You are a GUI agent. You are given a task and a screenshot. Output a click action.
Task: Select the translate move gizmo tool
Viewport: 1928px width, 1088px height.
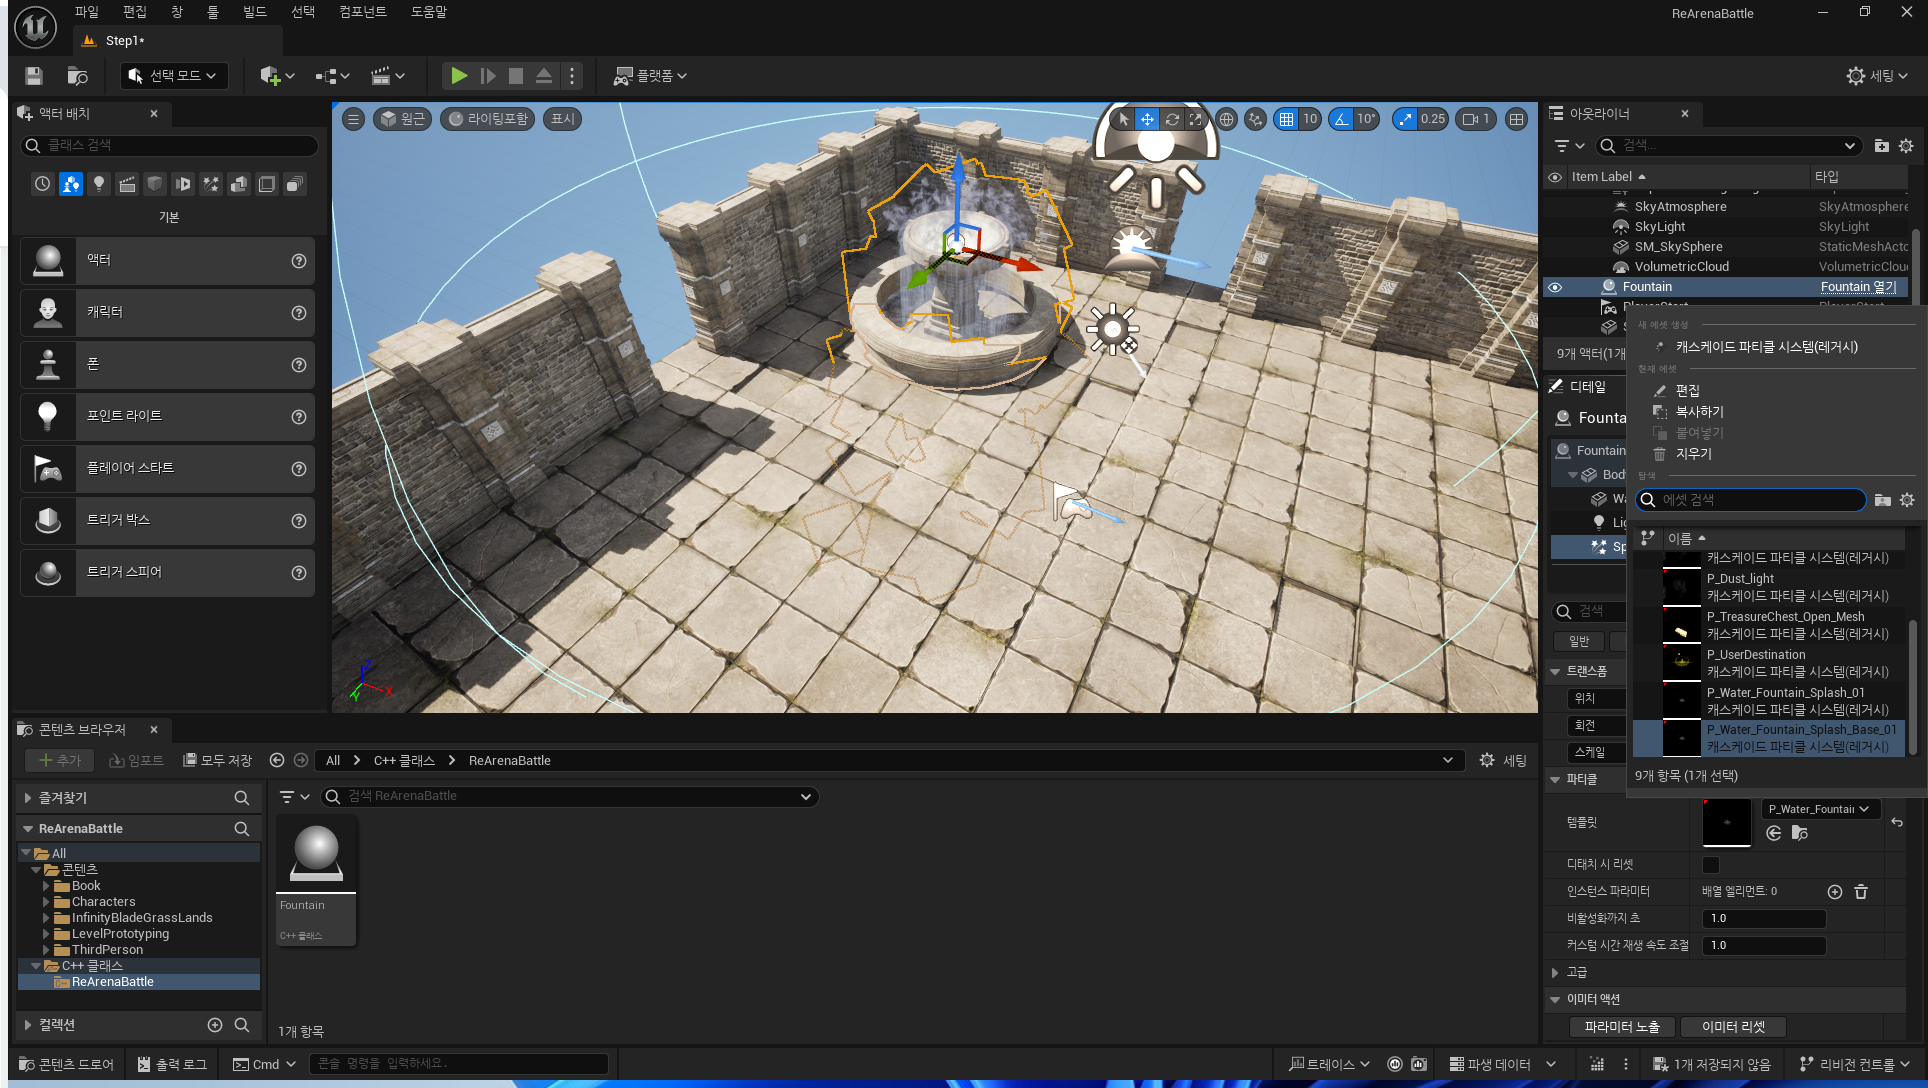click(x=1147, y=119)
